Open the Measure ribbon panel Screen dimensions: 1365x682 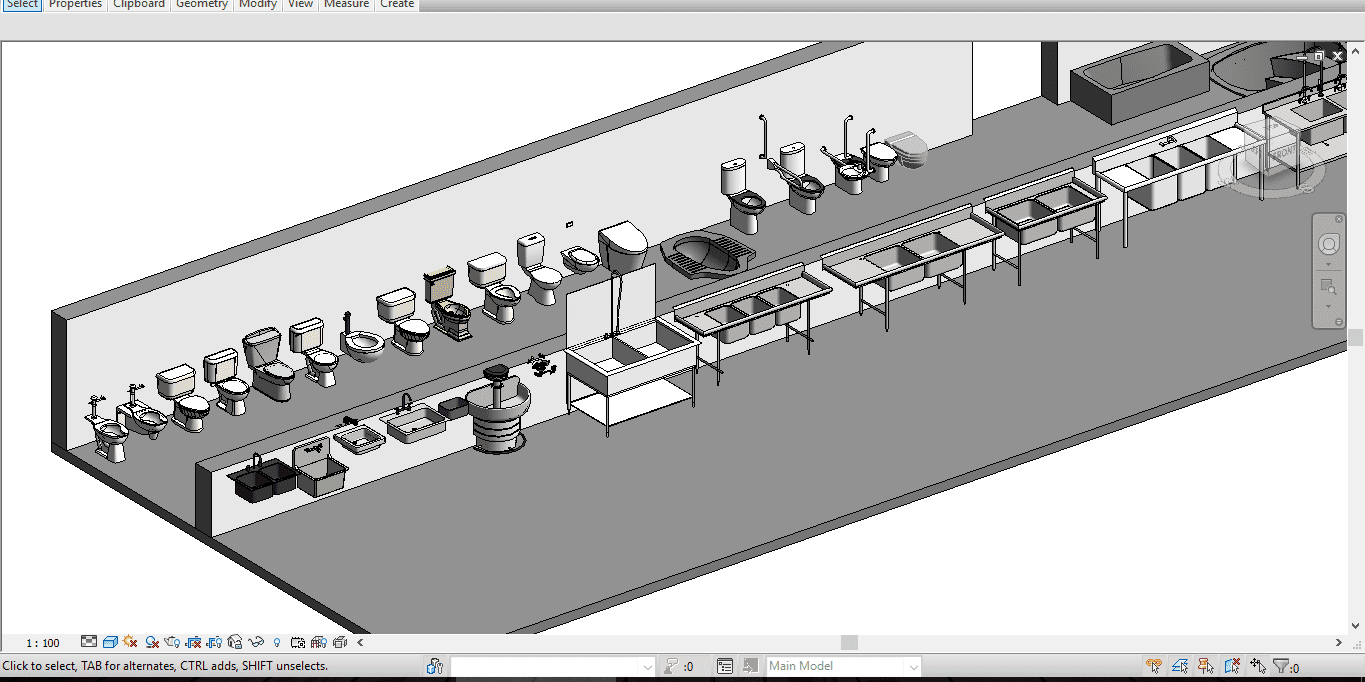pyautogui.click(x=346, y=4)
